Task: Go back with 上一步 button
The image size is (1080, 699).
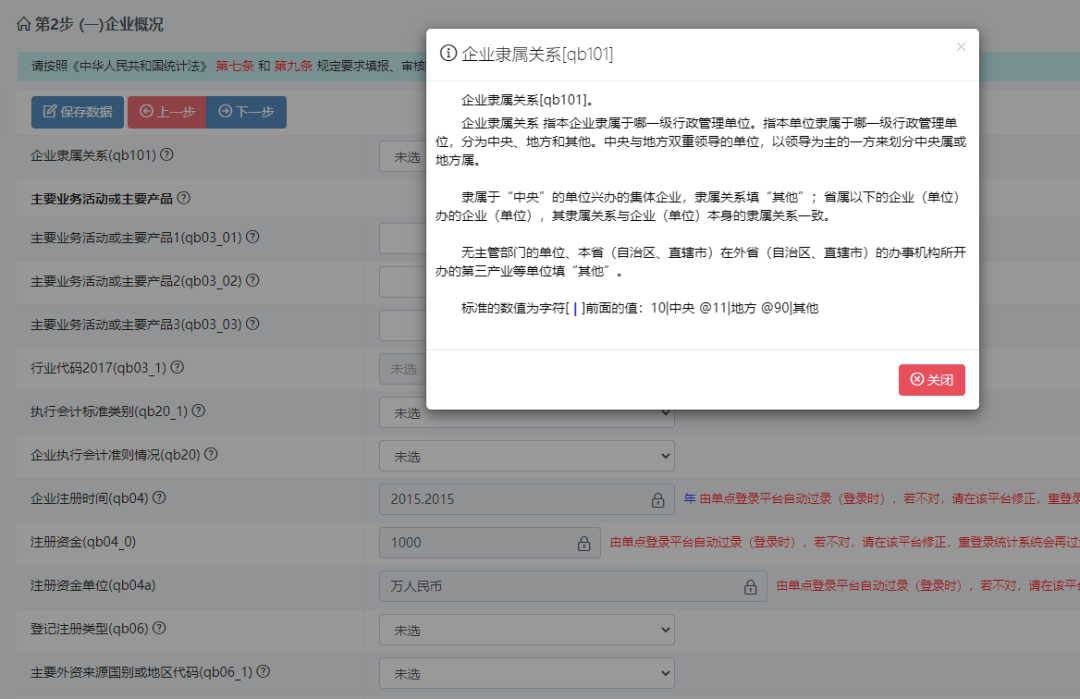Action: coord(167,112)
